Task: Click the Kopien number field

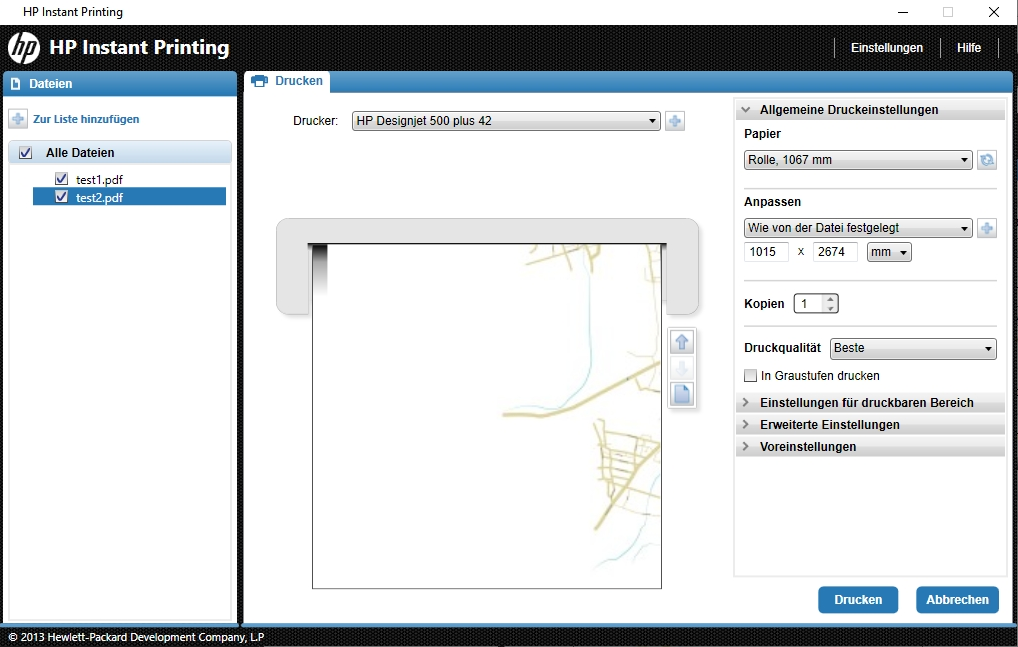Action: pos(808,303)
